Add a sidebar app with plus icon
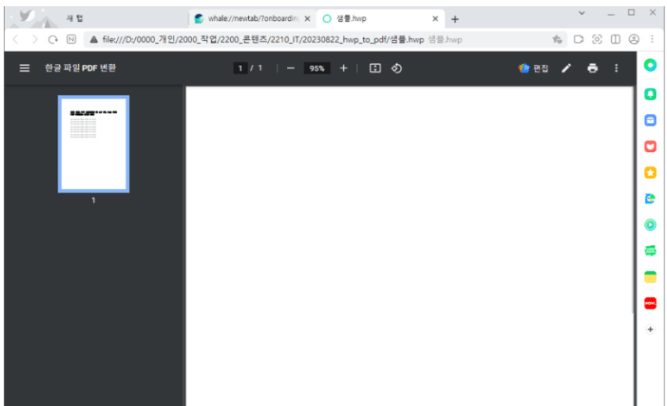This screenshot has width=667, height=406. click(650, 329)
